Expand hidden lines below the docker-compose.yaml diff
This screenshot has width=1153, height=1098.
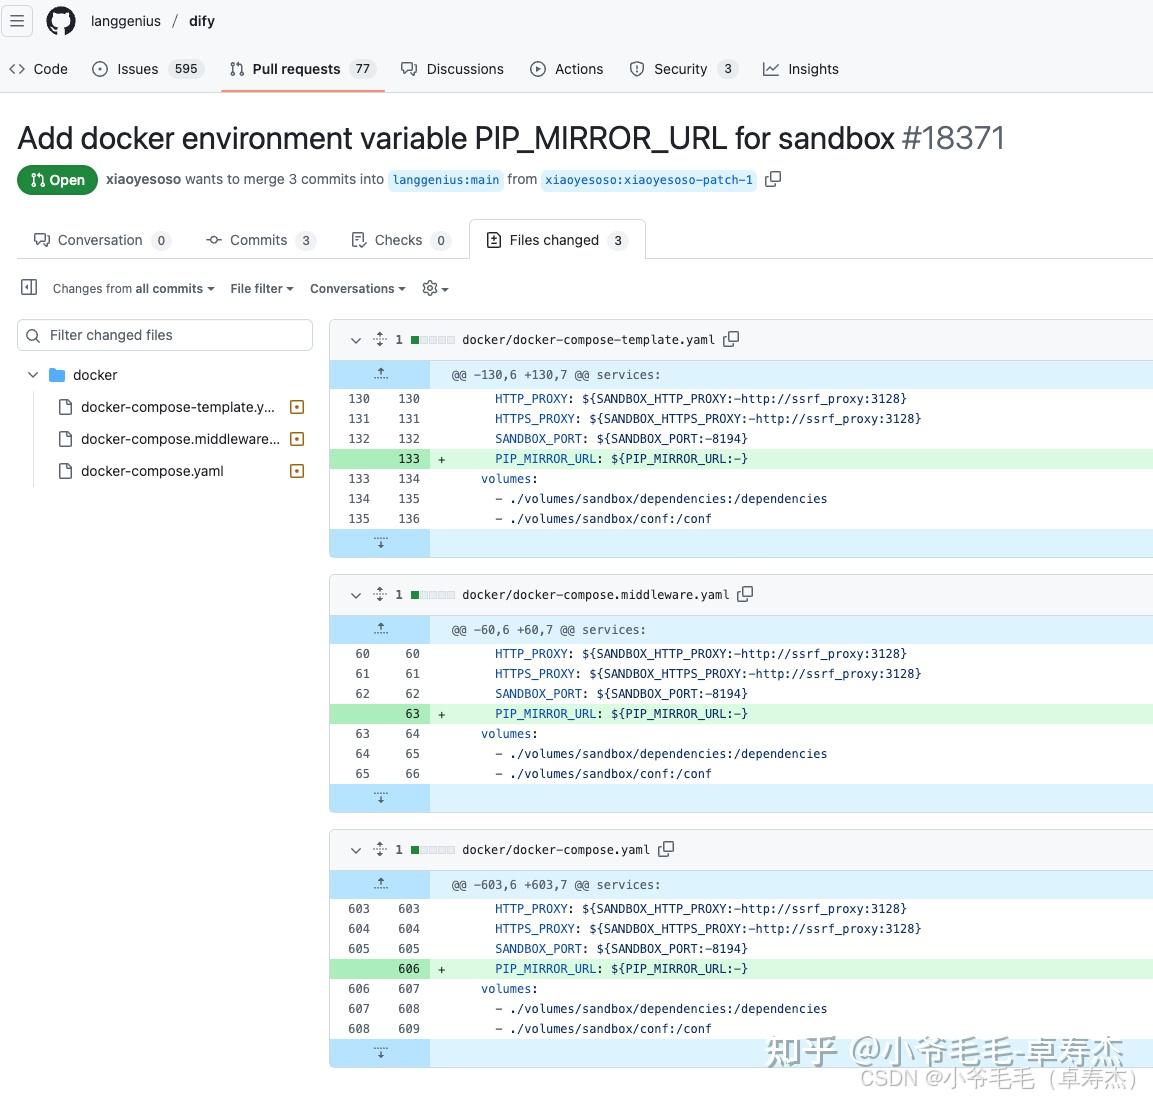(x=380, y=1052)
